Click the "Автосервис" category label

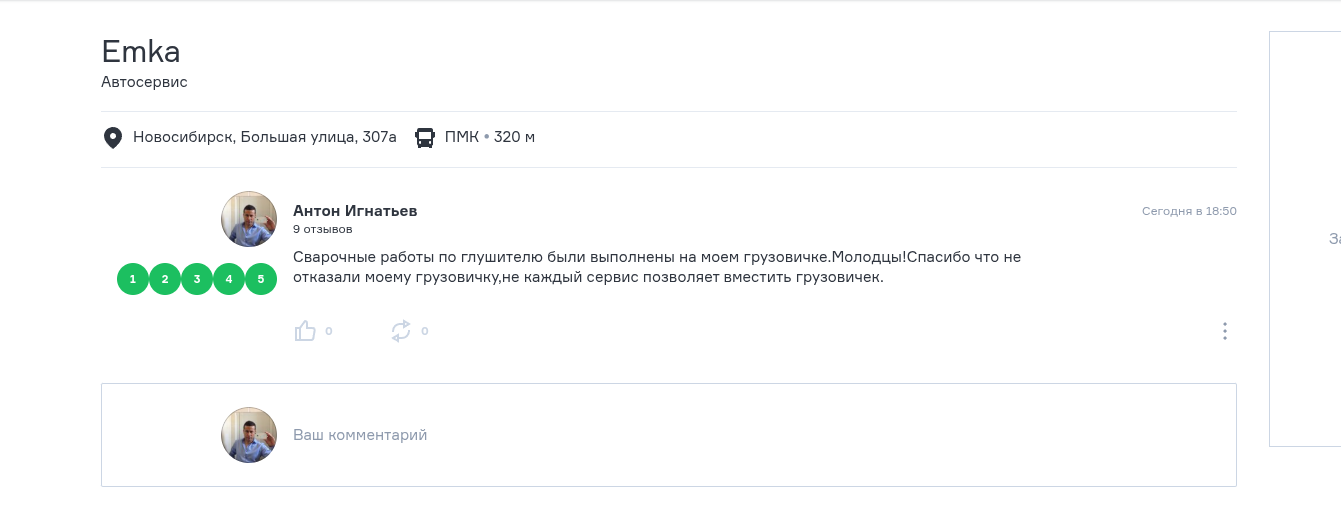[x=144, y=82]
